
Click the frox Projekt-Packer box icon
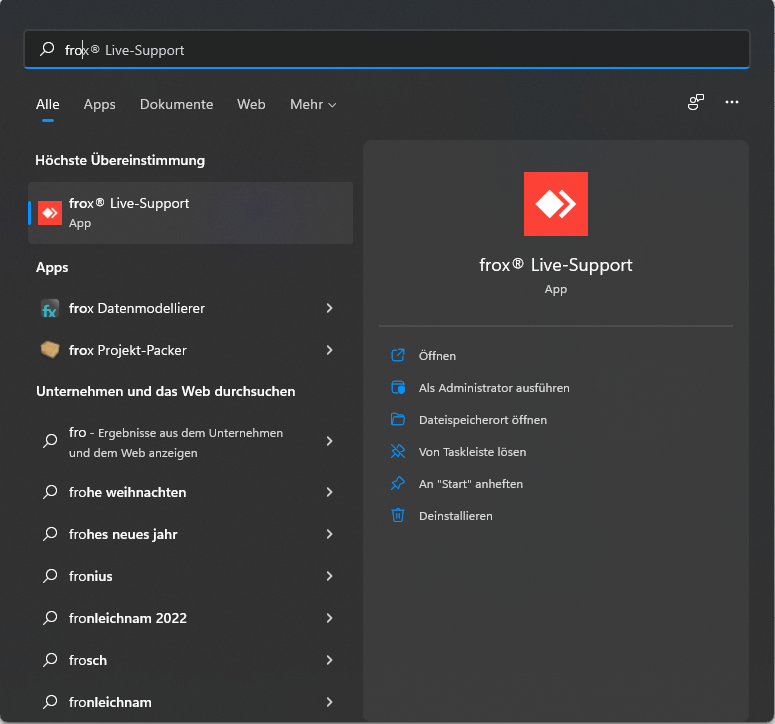click(x=50, y=350)
